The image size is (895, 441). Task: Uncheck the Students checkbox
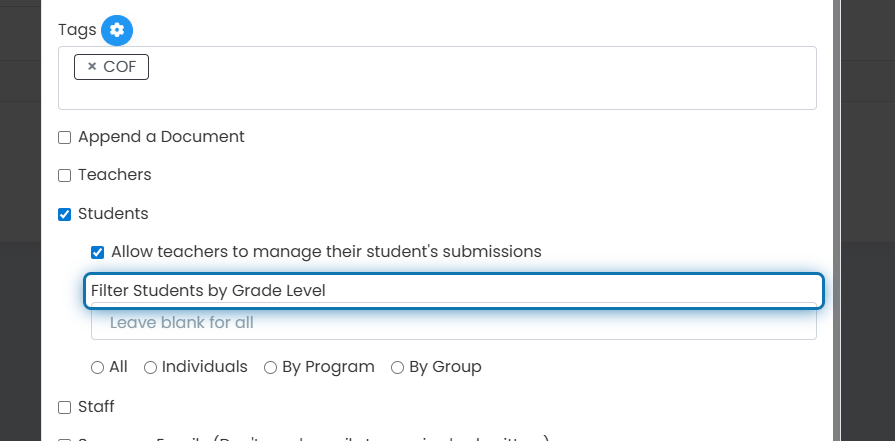point(64,215)
